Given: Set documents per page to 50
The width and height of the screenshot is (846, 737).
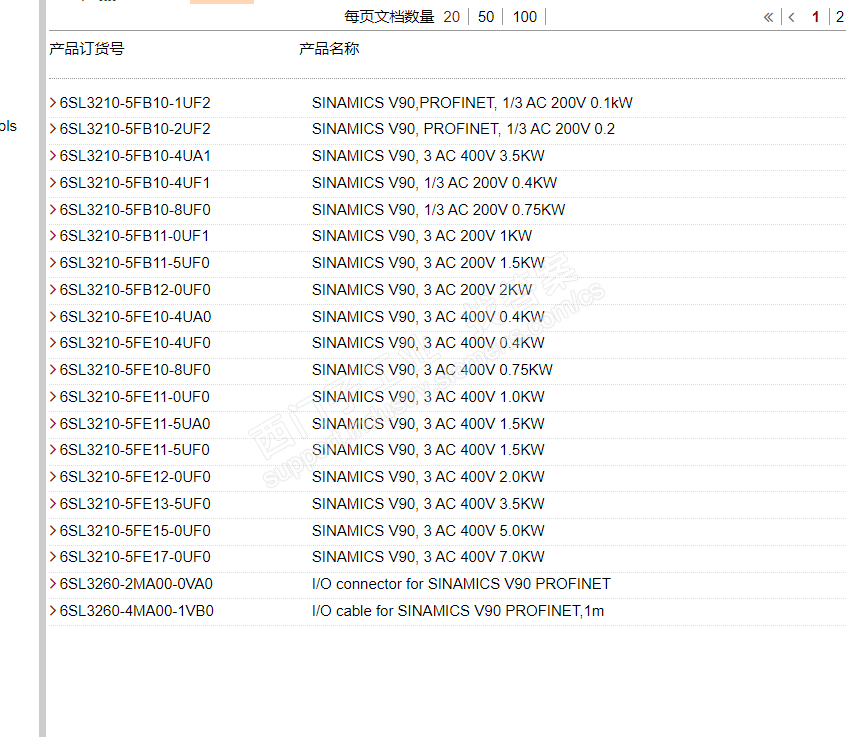Looking at the screenshot, I should click(x=486, y=17).
